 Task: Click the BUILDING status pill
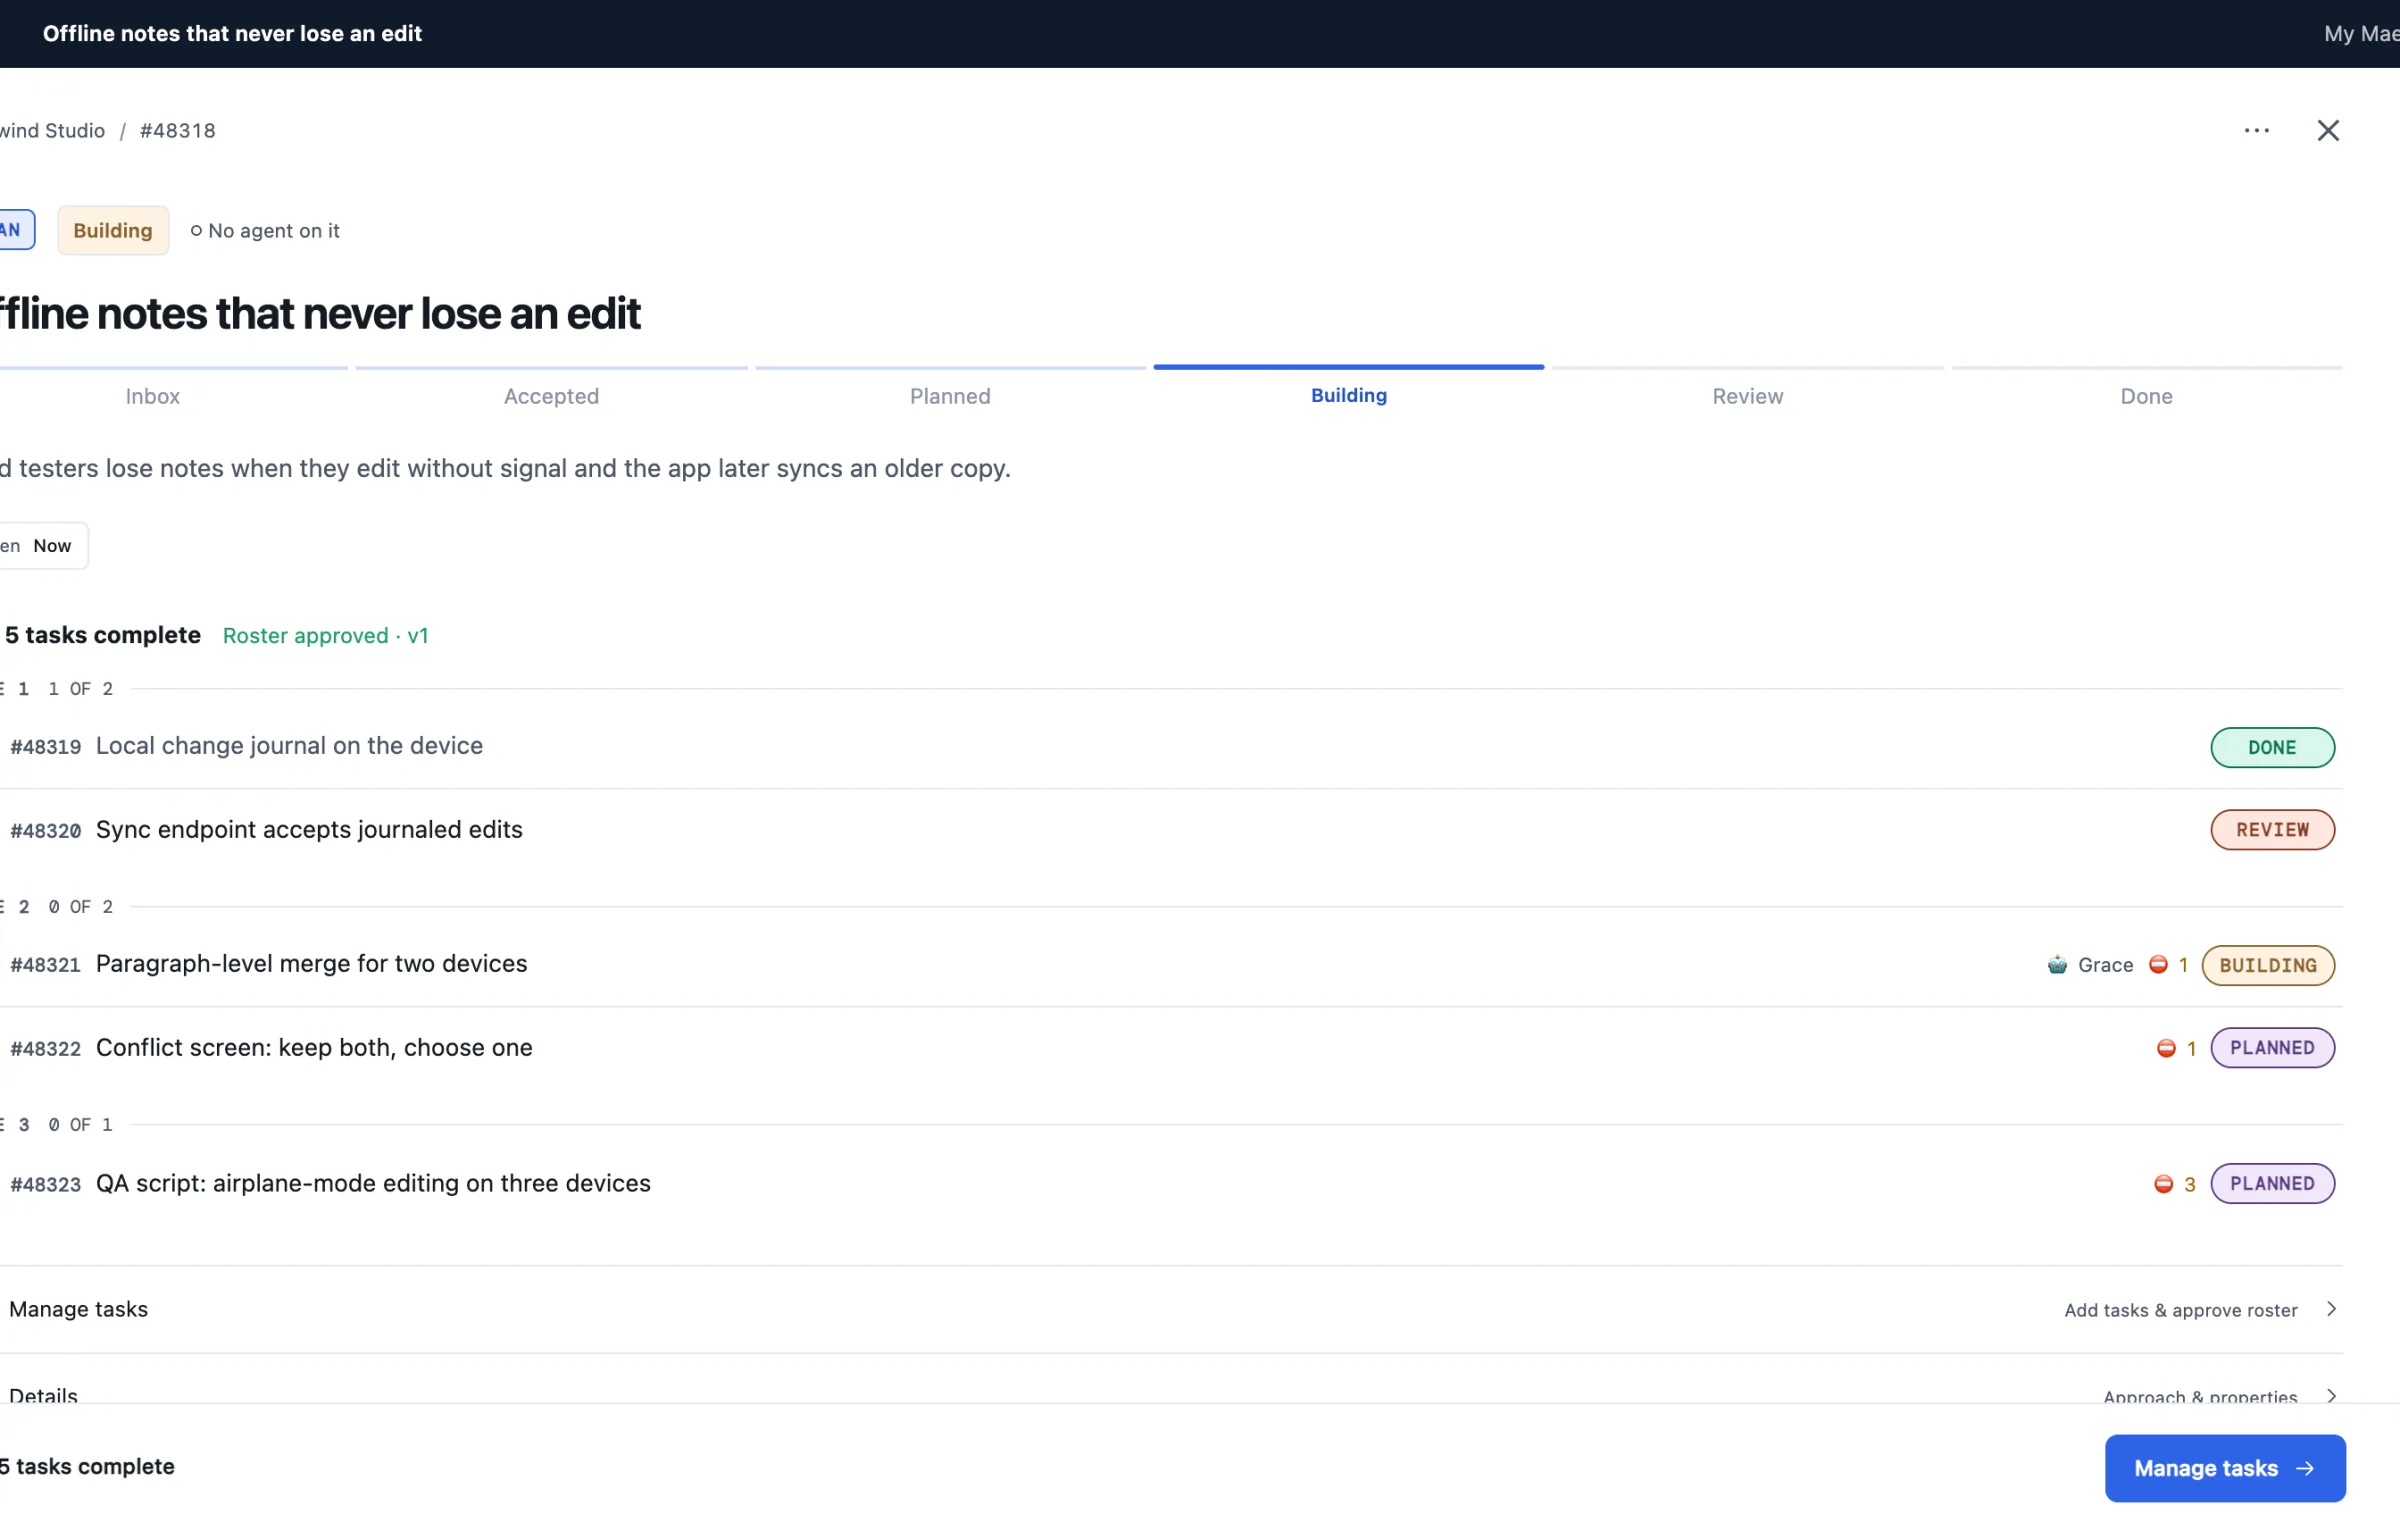[2268, 965]
